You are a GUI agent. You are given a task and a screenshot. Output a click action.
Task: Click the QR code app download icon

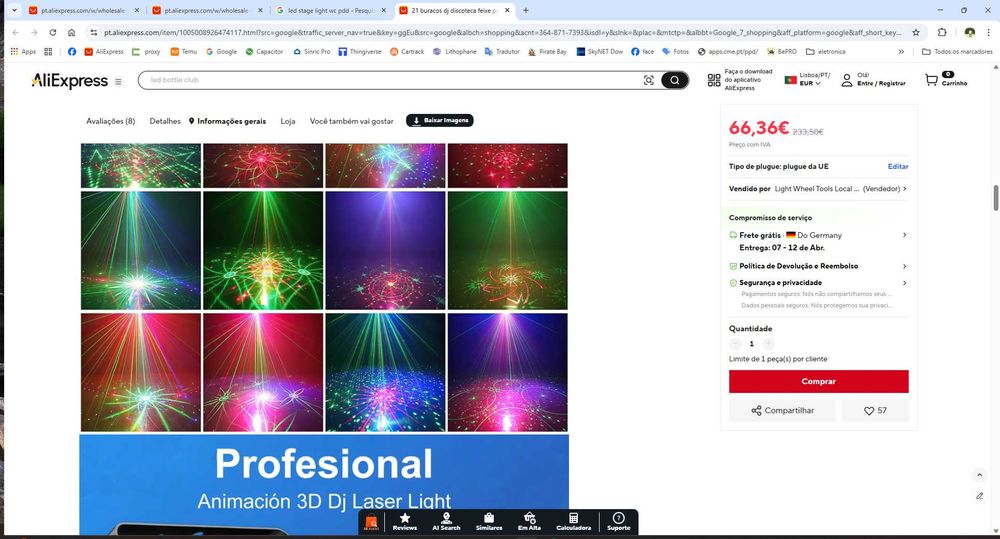coord(714,80)
